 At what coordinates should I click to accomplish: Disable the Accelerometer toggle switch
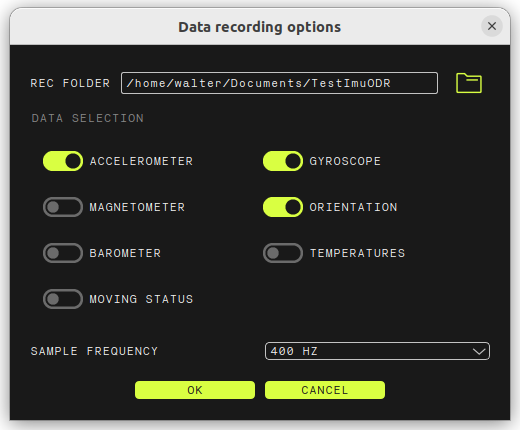pos(63,161)
